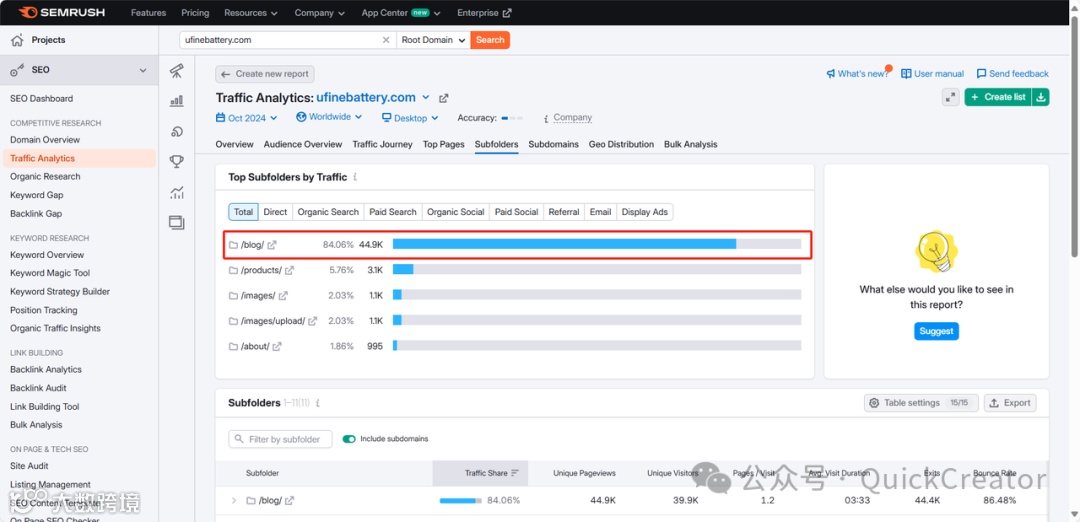Switch to the Audience Overview tab
1080x522 pixels.
click(x=302, y=145)
